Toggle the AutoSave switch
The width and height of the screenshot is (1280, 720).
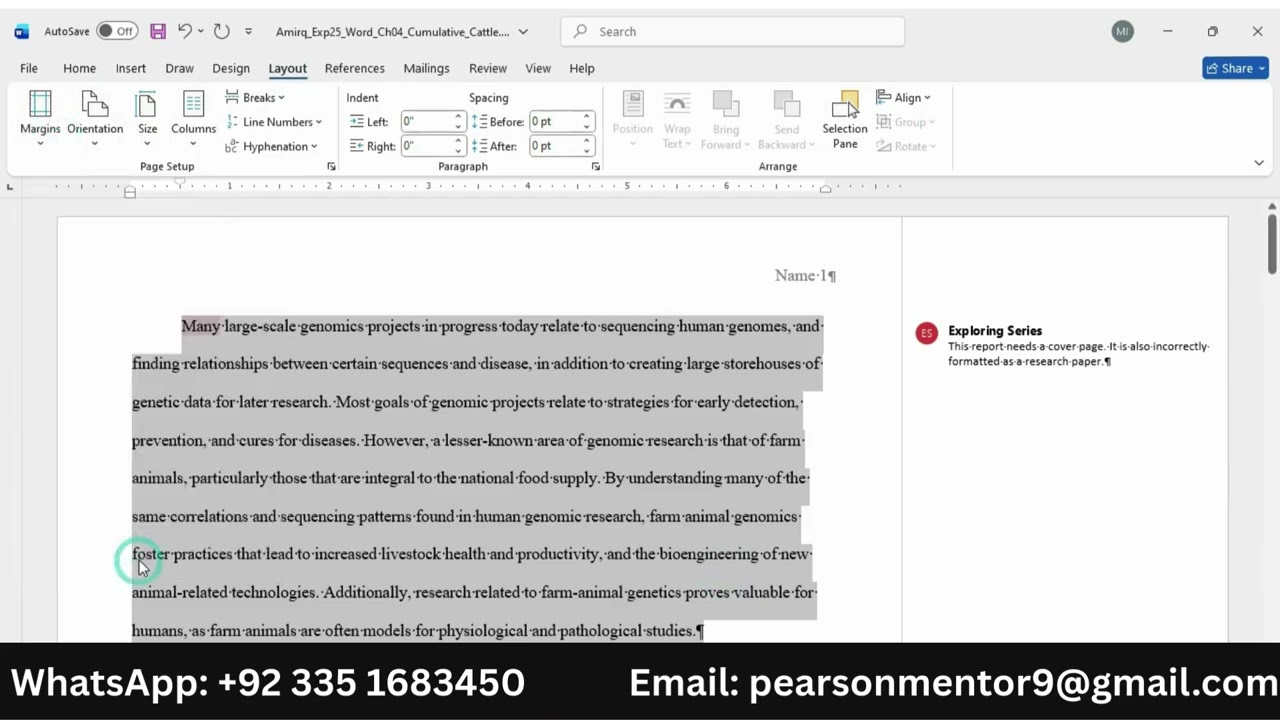click(x=117, y=31)
